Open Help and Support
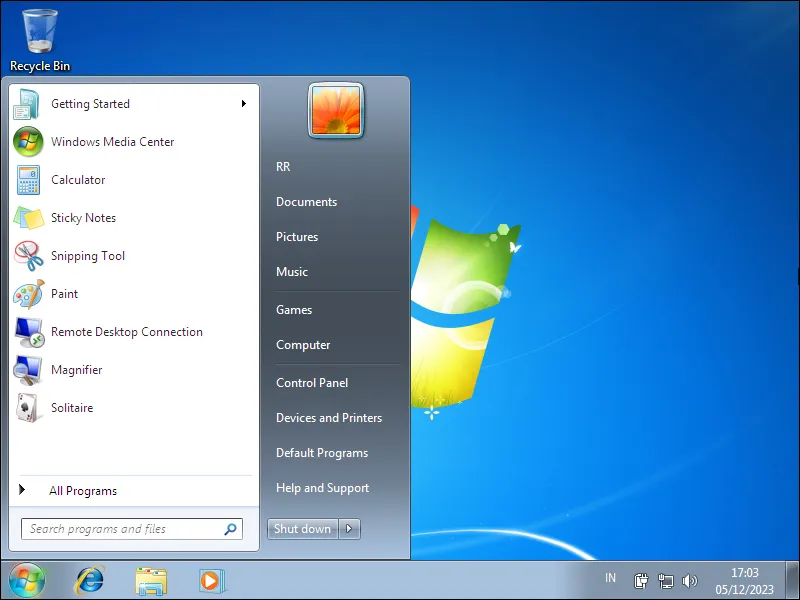Screen dimensions: 800x600 (x=322, y=488)
